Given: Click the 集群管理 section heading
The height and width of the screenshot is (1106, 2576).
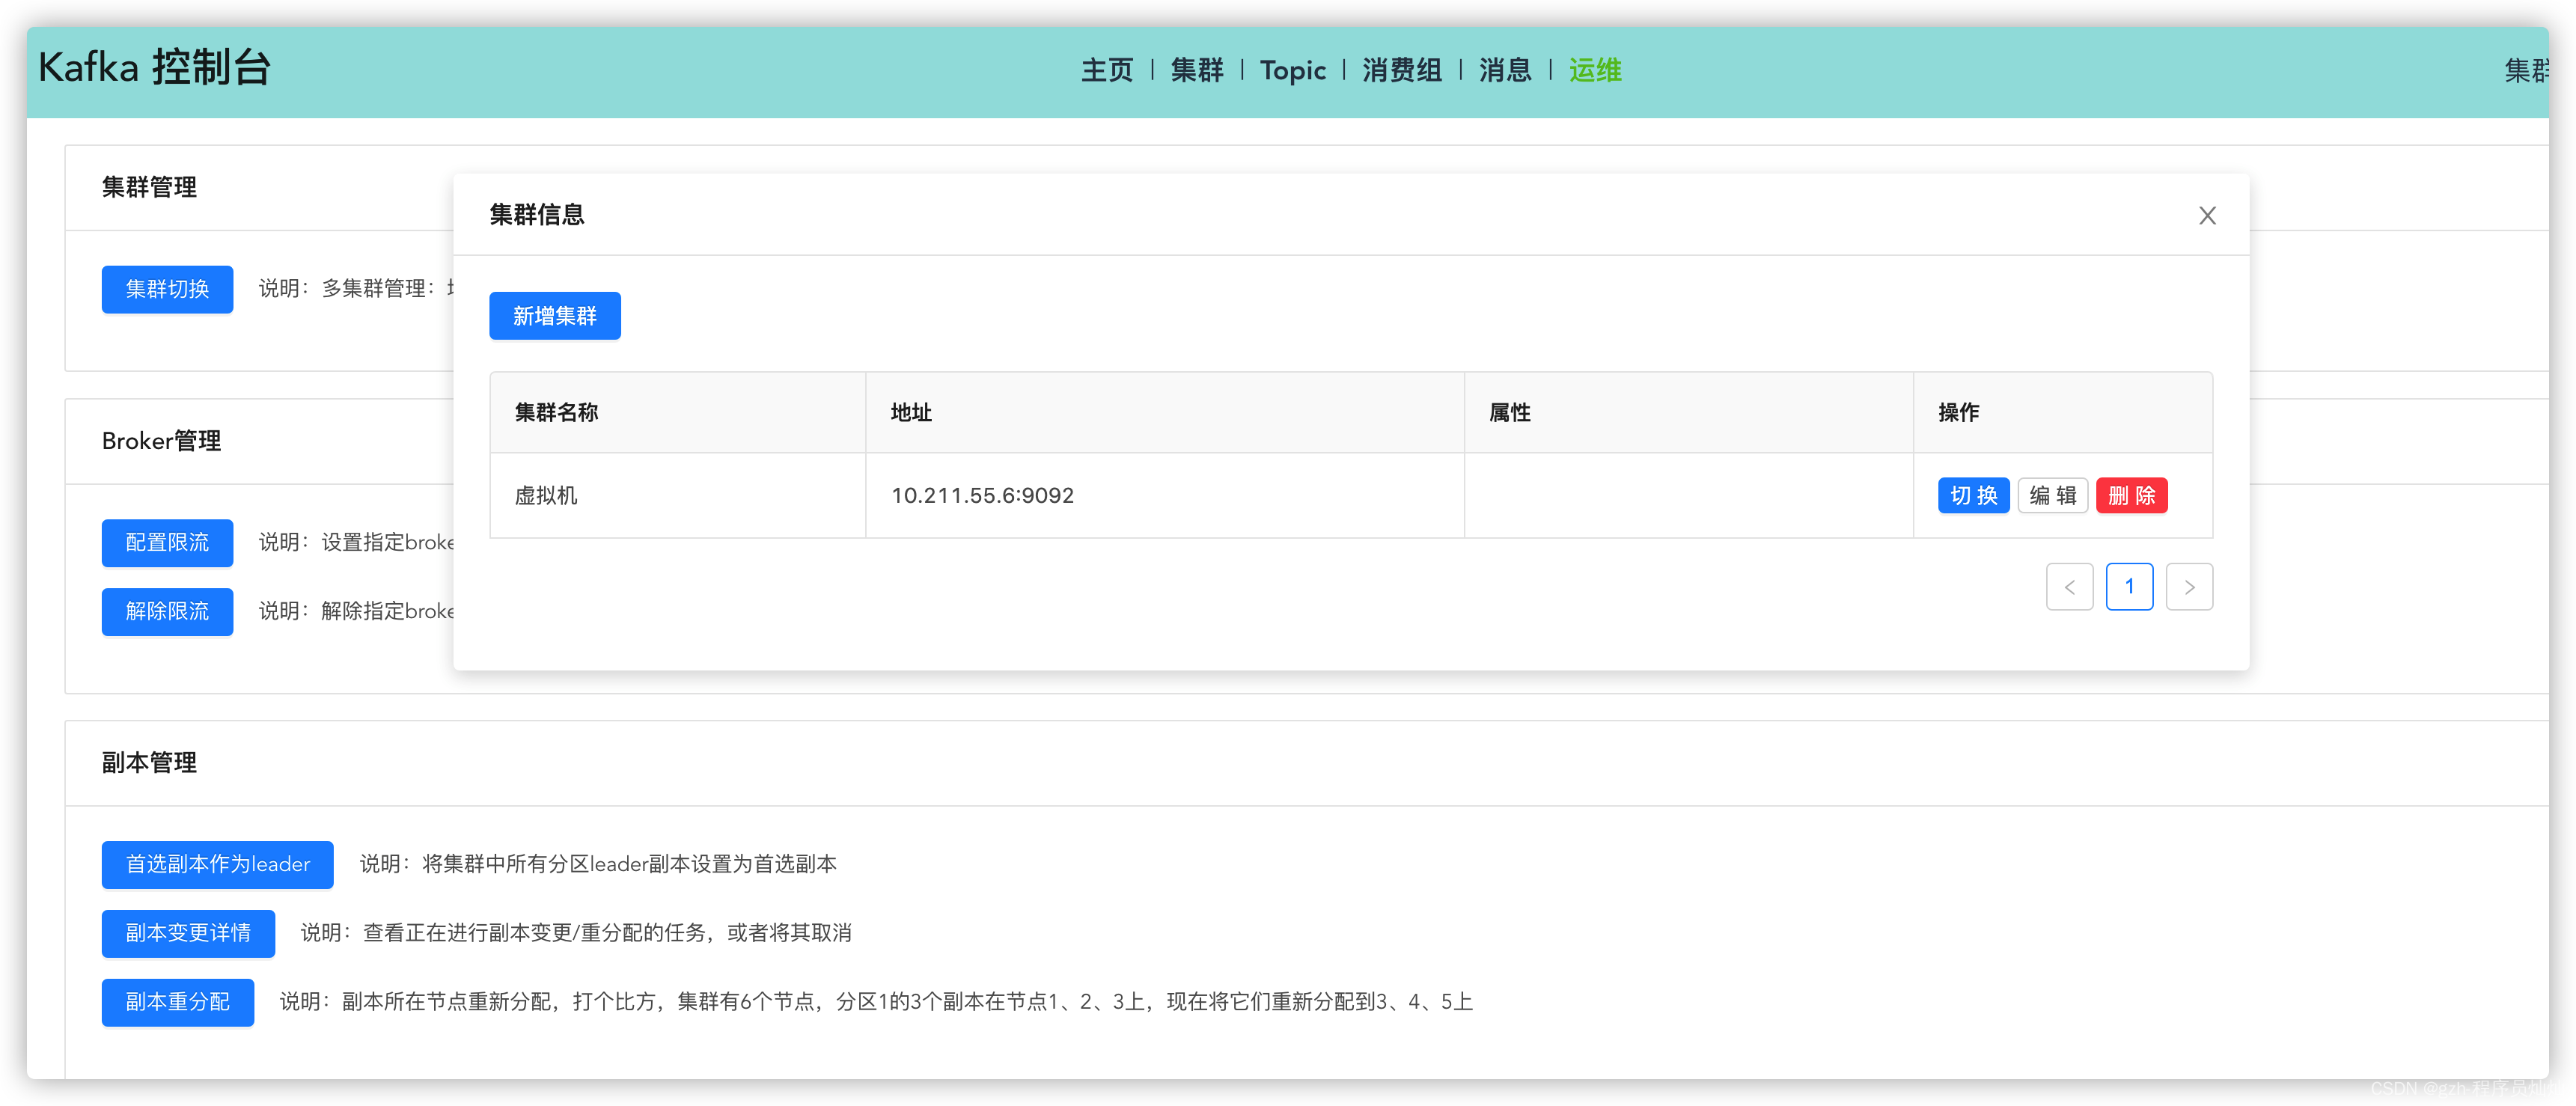Looking at the screenshot, I should [149, 187].
